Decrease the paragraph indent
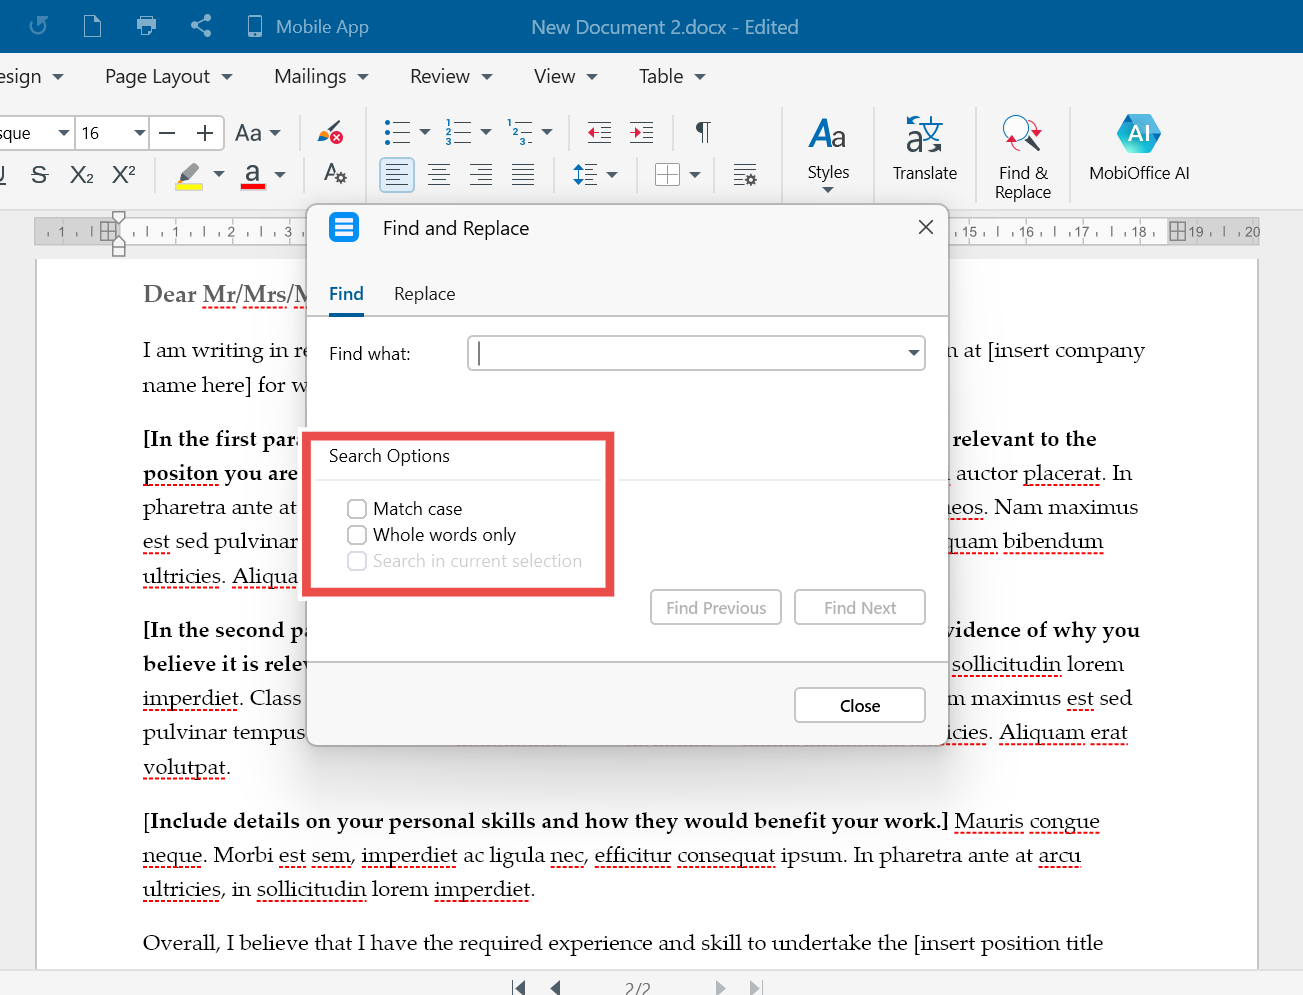The height and width of the screenshot is (995, 1303). coord(599,132)
